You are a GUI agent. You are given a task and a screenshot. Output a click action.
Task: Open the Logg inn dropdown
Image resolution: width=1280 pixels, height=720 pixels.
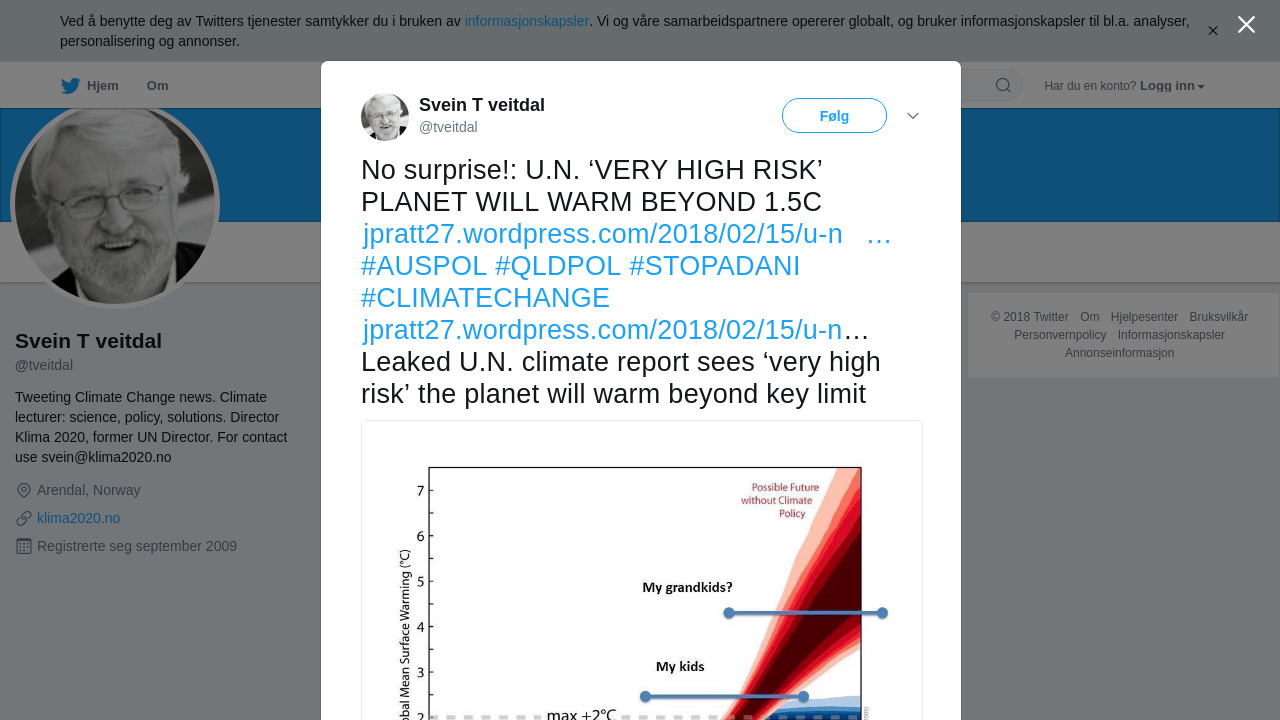tap(1172, 86)
